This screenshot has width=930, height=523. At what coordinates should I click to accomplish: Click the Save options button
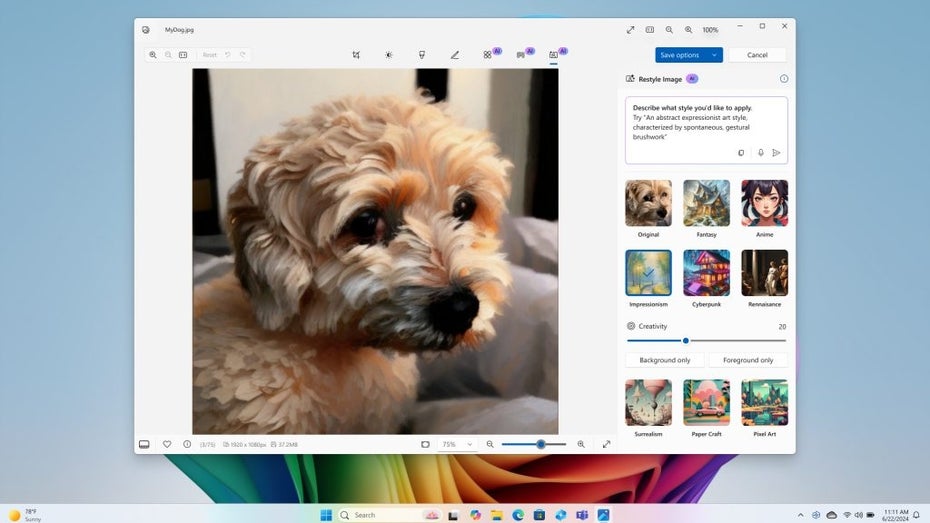tap(680, 55)
